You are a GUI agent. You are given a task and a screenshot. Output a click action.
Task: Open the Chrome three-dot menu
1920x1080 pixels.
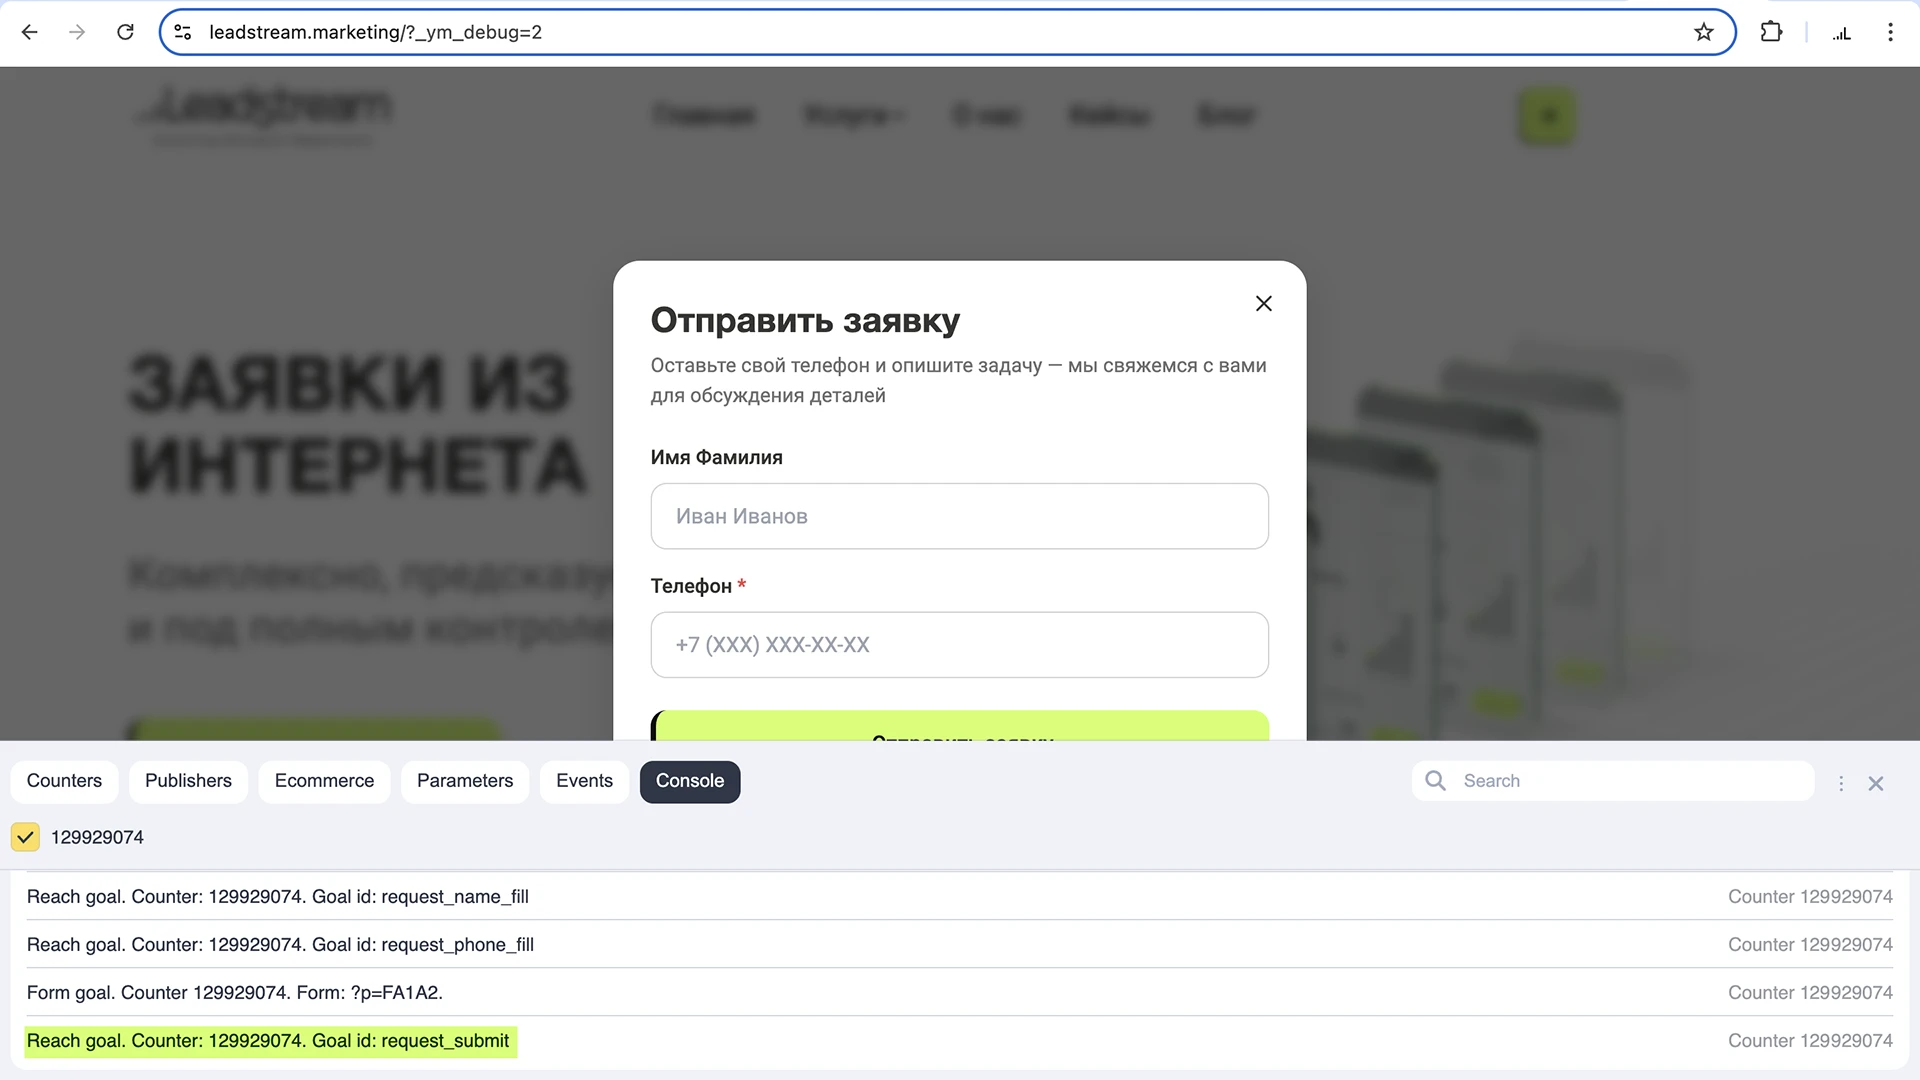click(1890, 32)
